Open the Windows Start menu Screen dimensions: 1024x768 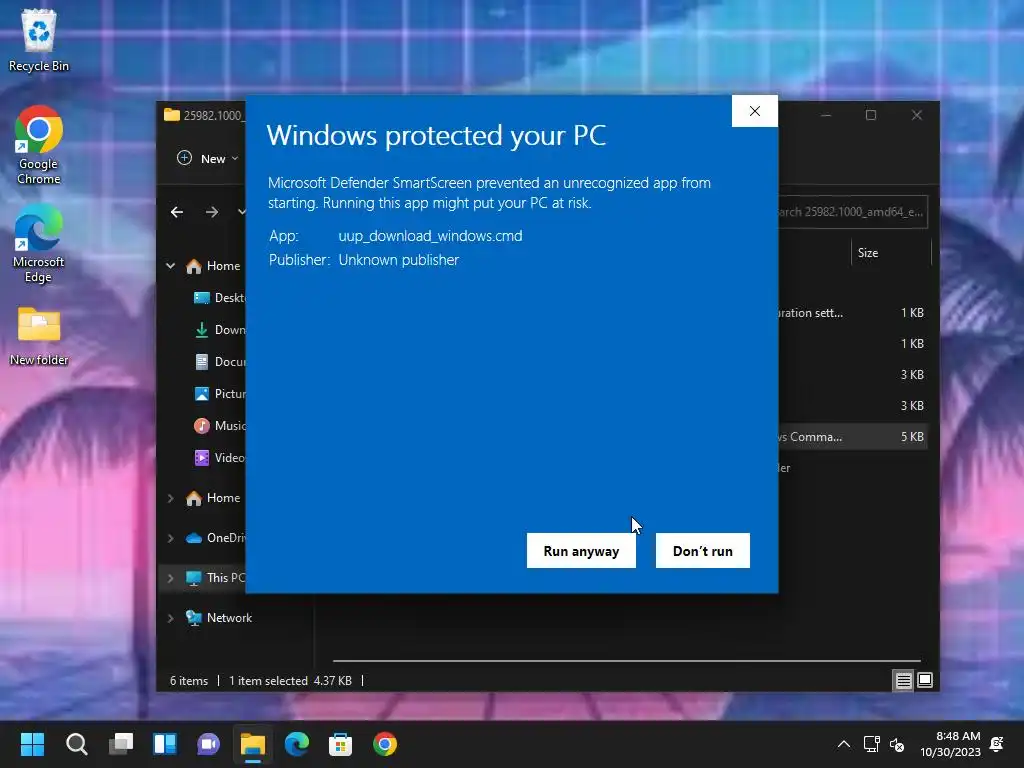[32, 744]
